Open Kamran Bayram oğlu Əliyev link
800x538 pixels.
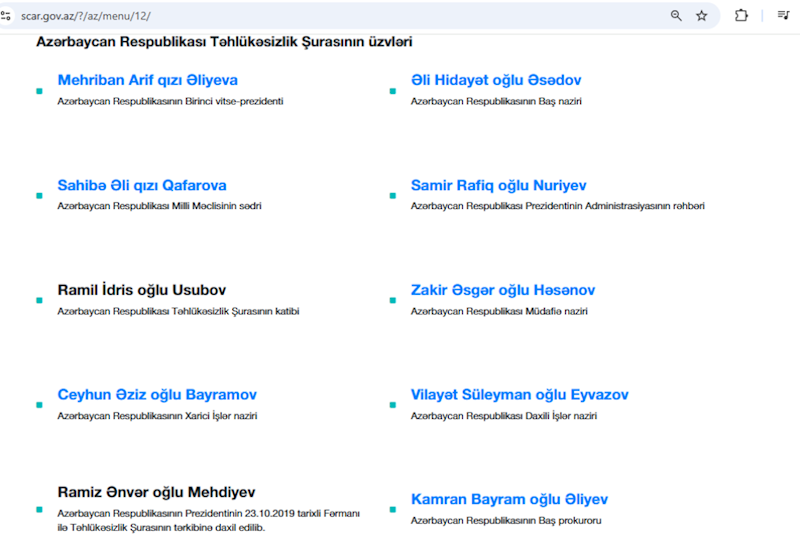click(x=509, y=499)
